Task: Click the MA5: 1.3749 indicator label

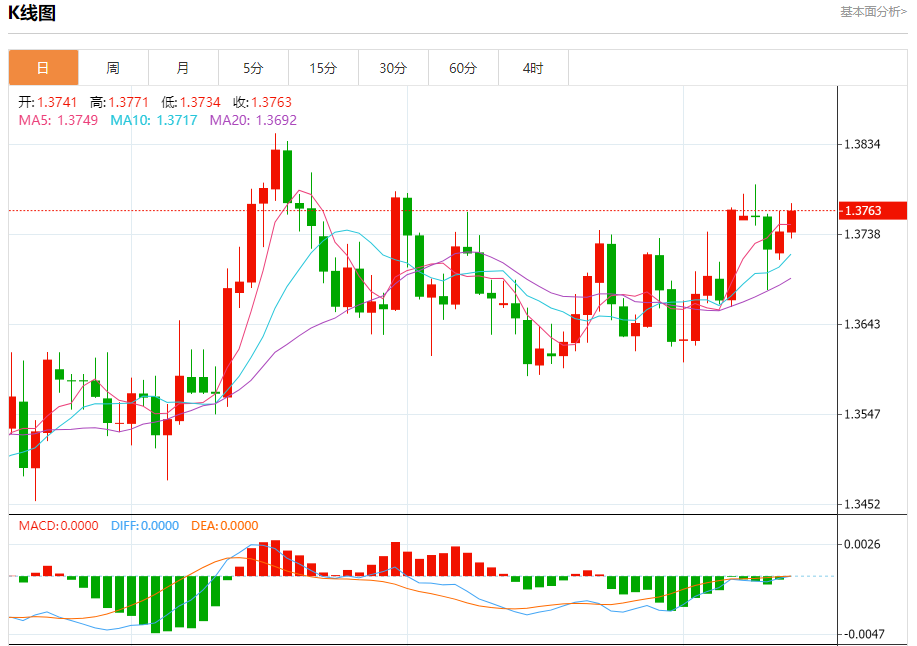Action: pyautogui.click(x=58, y=120)
